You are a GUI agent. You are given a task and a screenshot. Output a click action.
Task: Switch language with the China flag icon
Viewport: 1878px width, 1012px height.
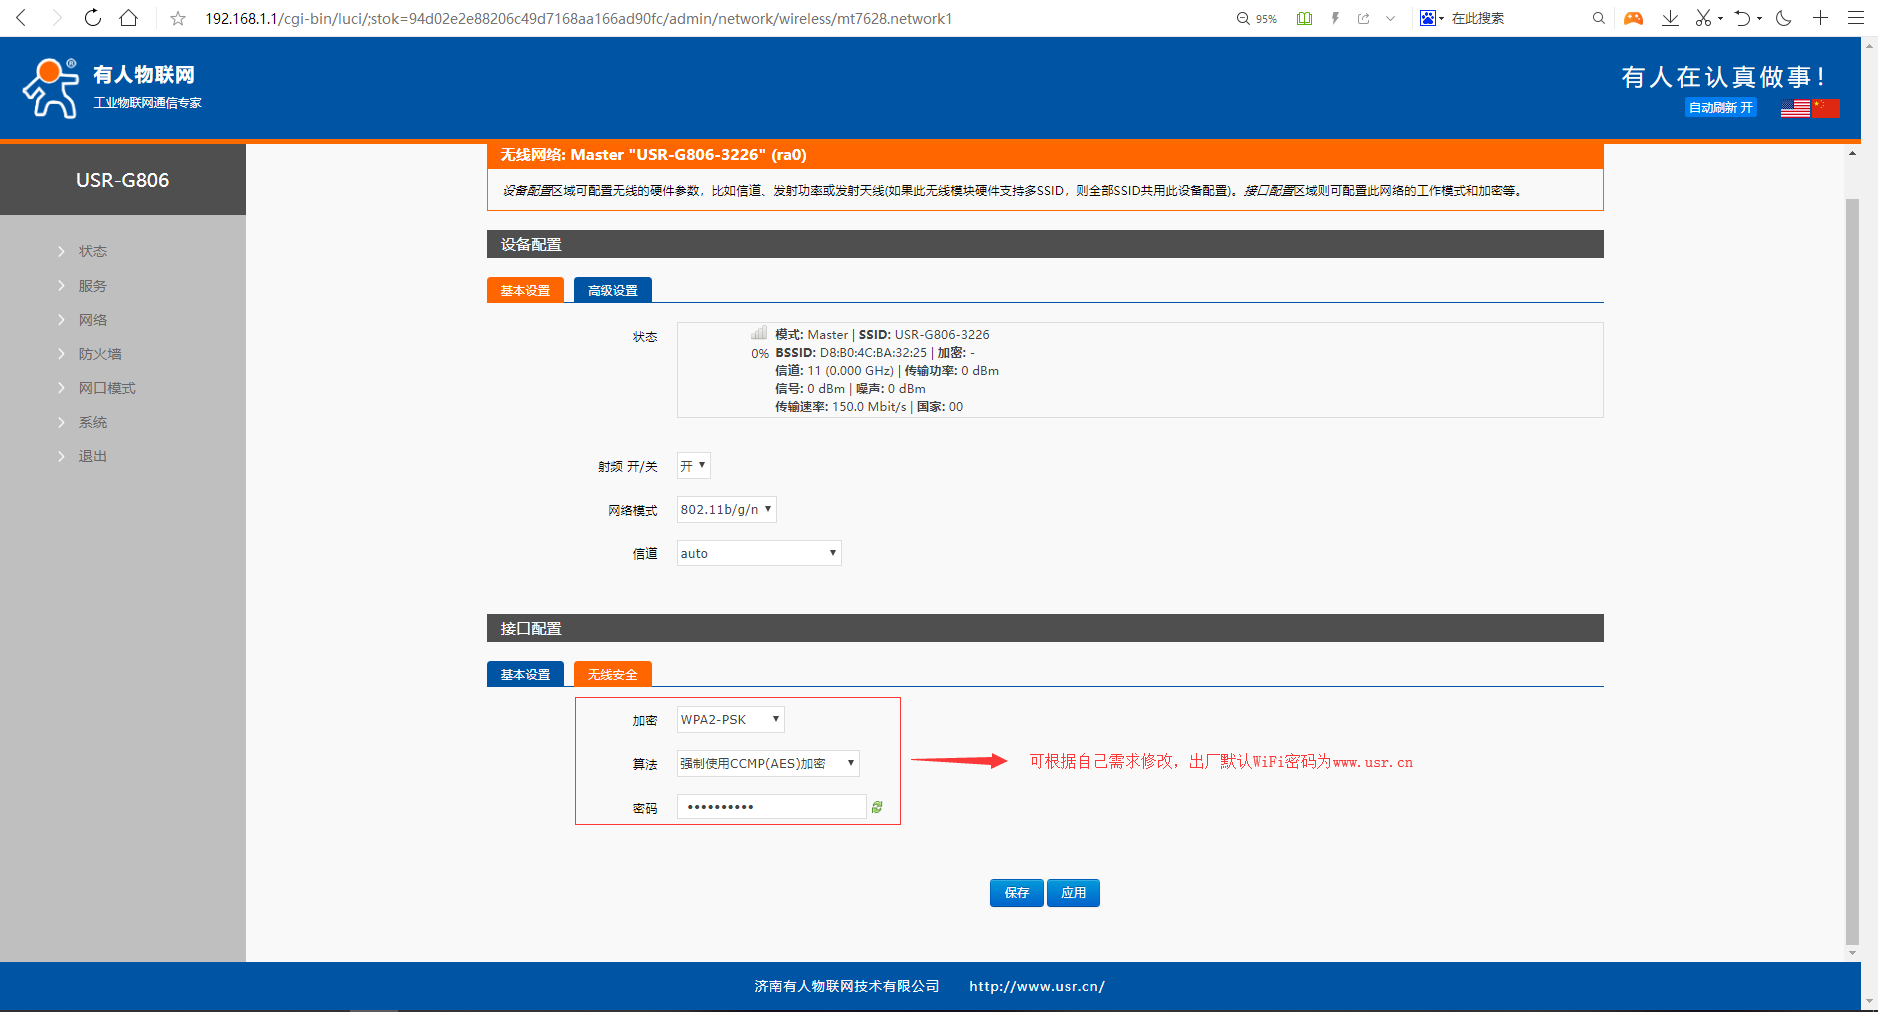pos(1826,108)
